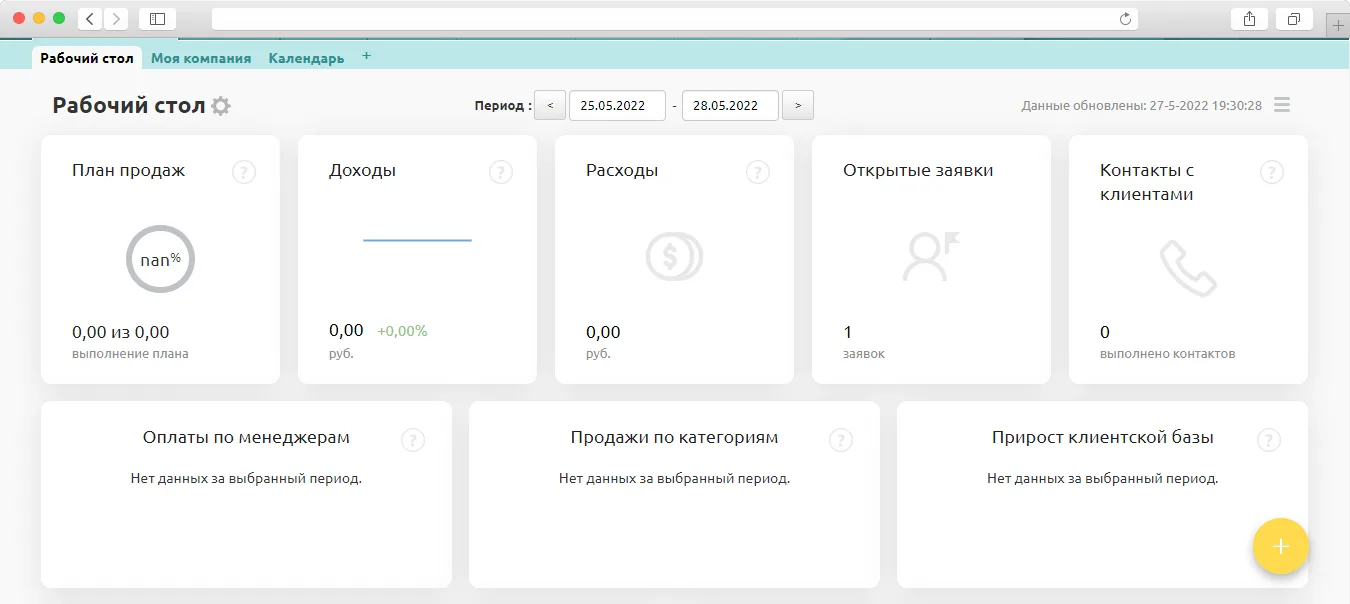This screenshot has width=1350, height=604.
Task: Toggle the browser sidebar button
Action: pos(157,19)
